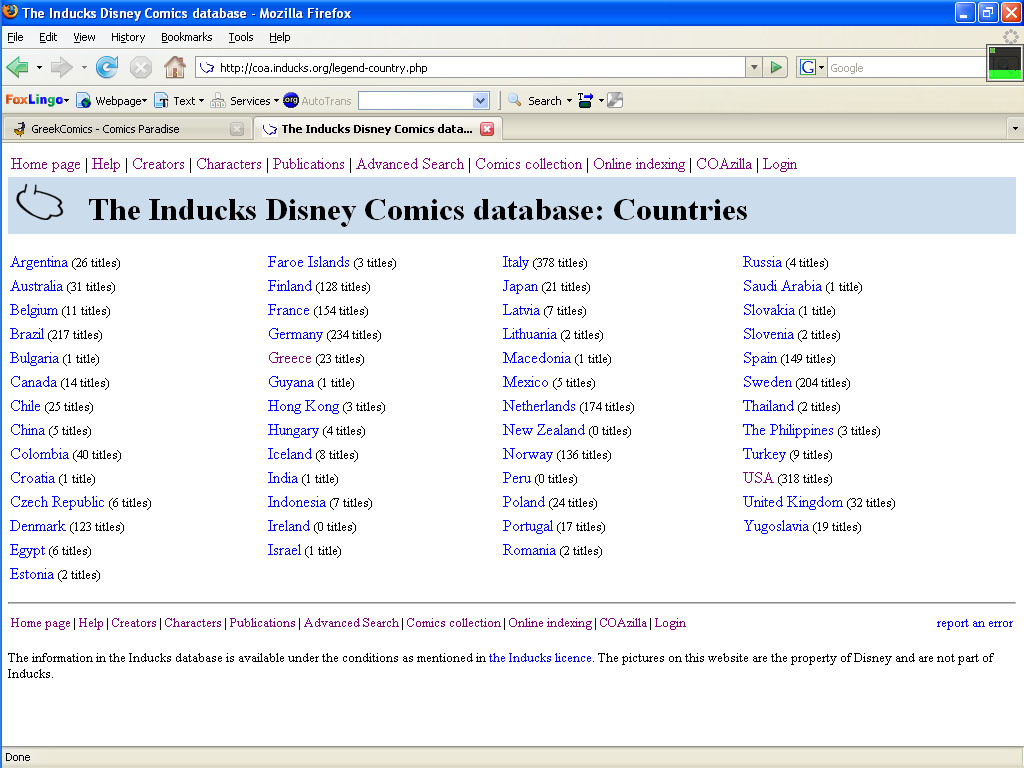Open the USA country link
Image resolution: width=1024 pixels, height=768 pixels.
pos(758,478)
